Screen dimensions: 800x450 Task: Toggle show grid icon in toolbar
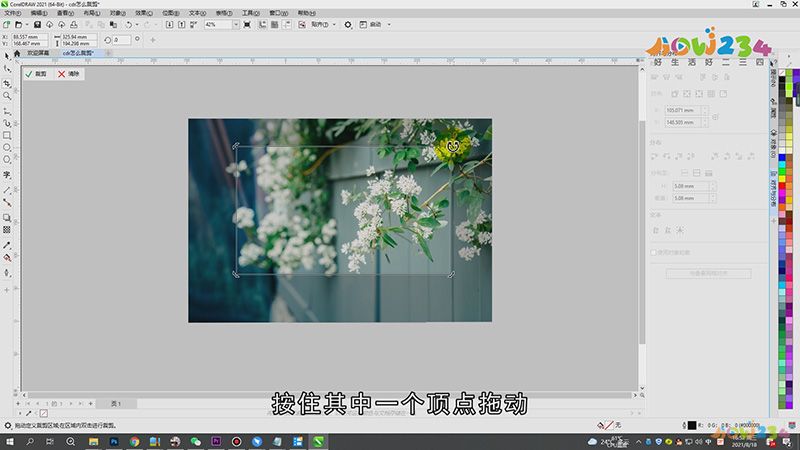pyautogui.click(x=274, y=24)
